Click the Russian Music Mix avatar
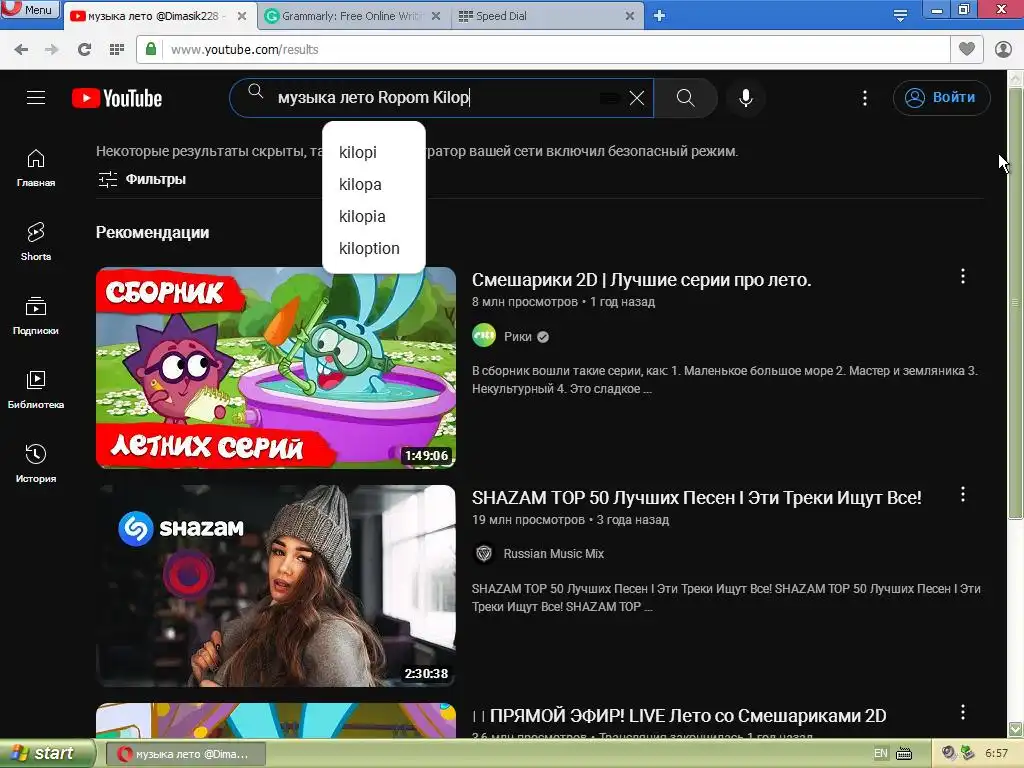 (x=484, y=554)
